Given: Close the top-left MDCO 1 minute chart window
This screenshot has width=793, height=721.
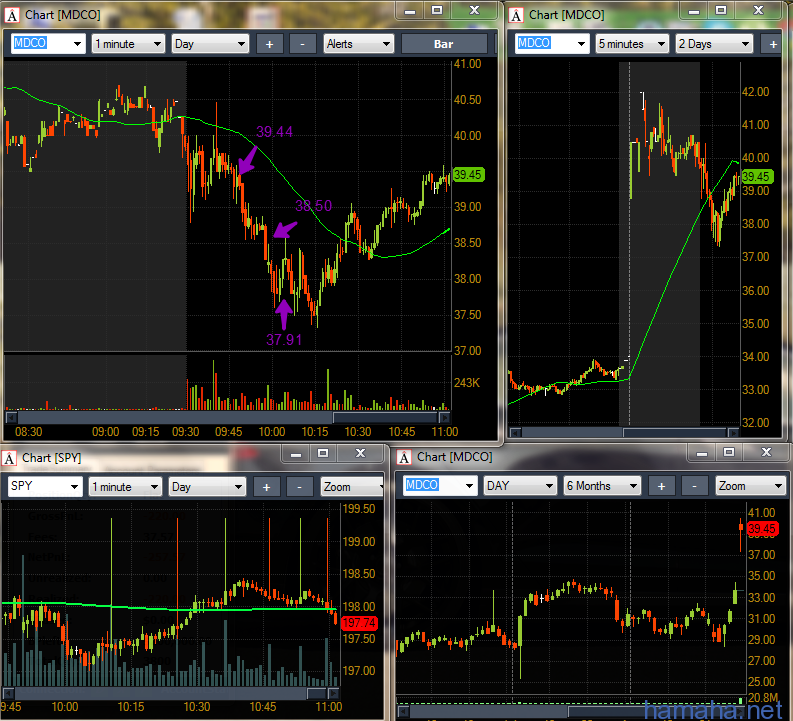Looking at the screenshot, I should (474, 11).
